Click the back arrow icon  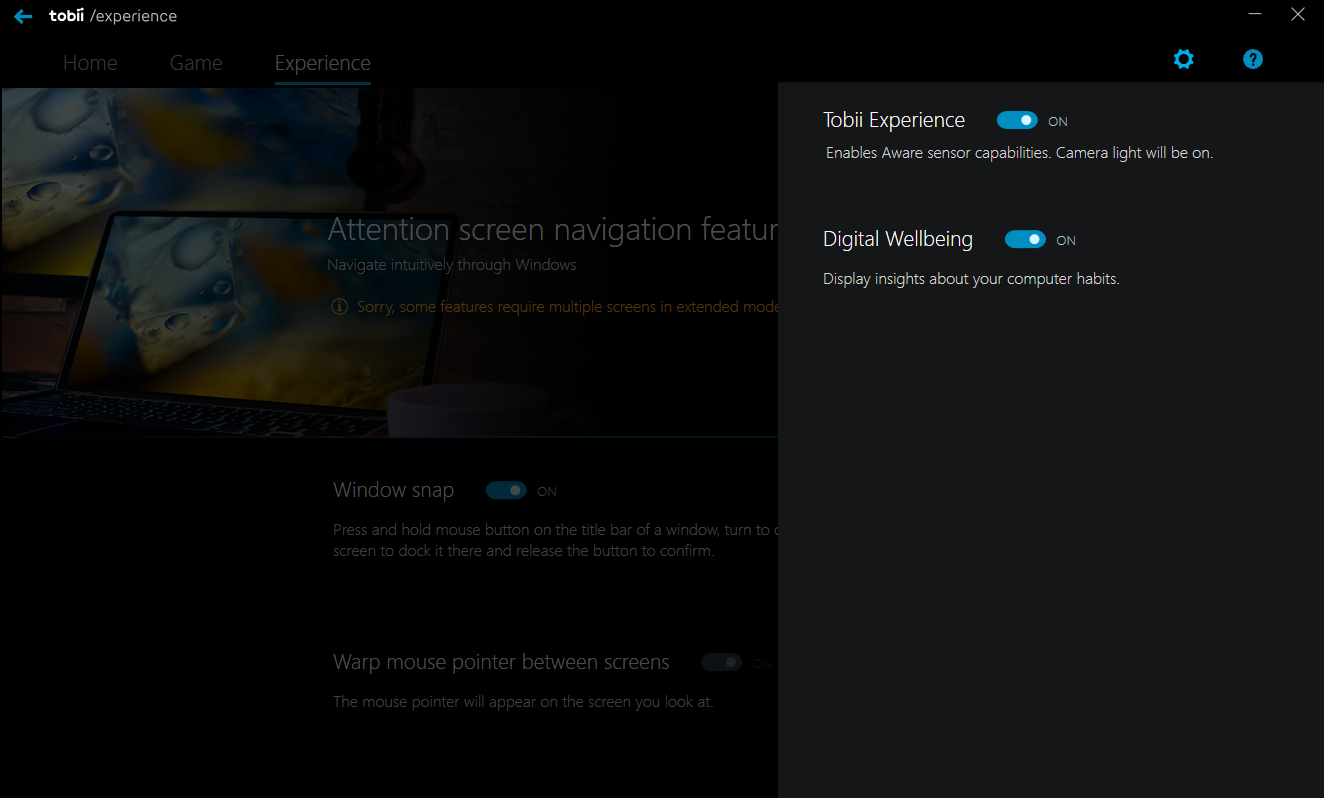pos(23,17)
